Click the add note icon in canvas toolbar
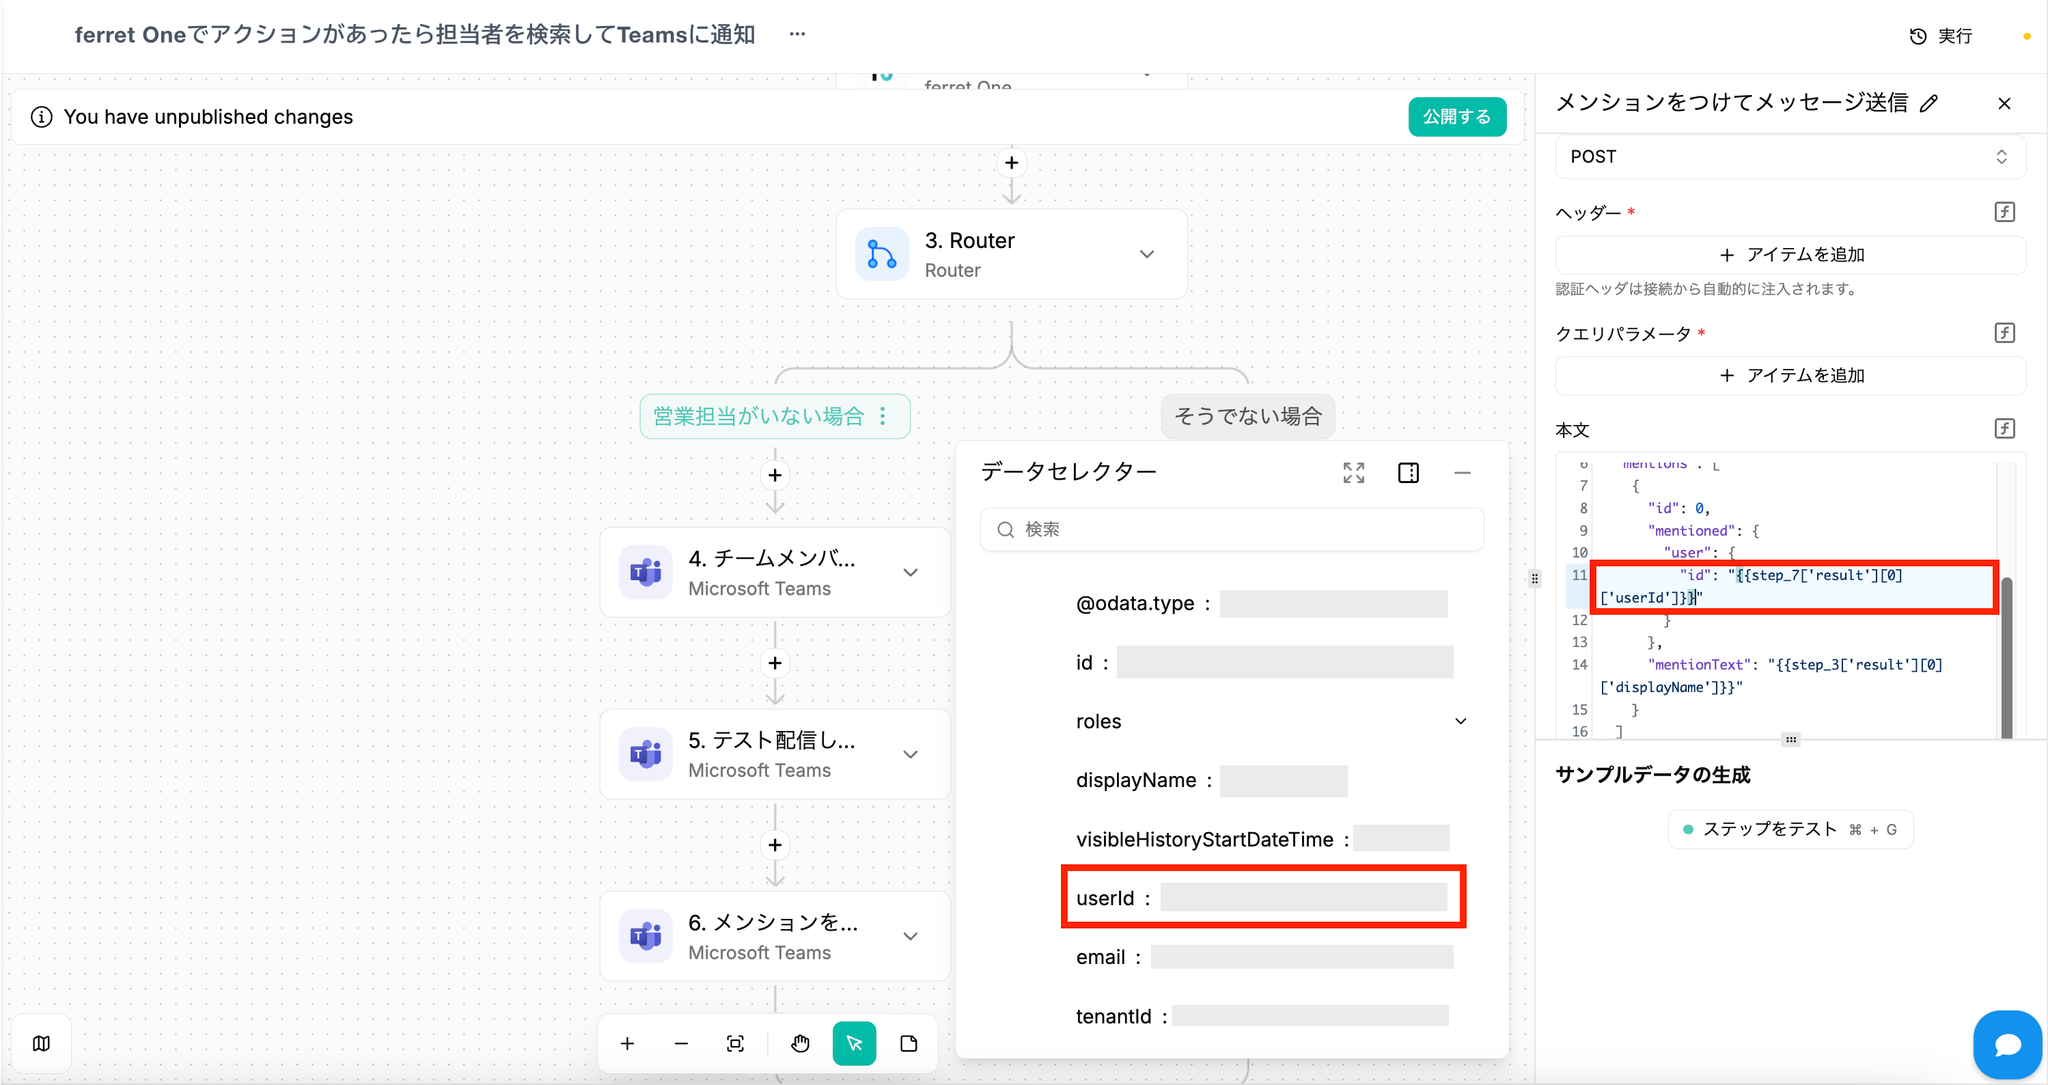The height and width of the screenshot is (1085, 2048). pyautogui.click(x=909, y=1044)
